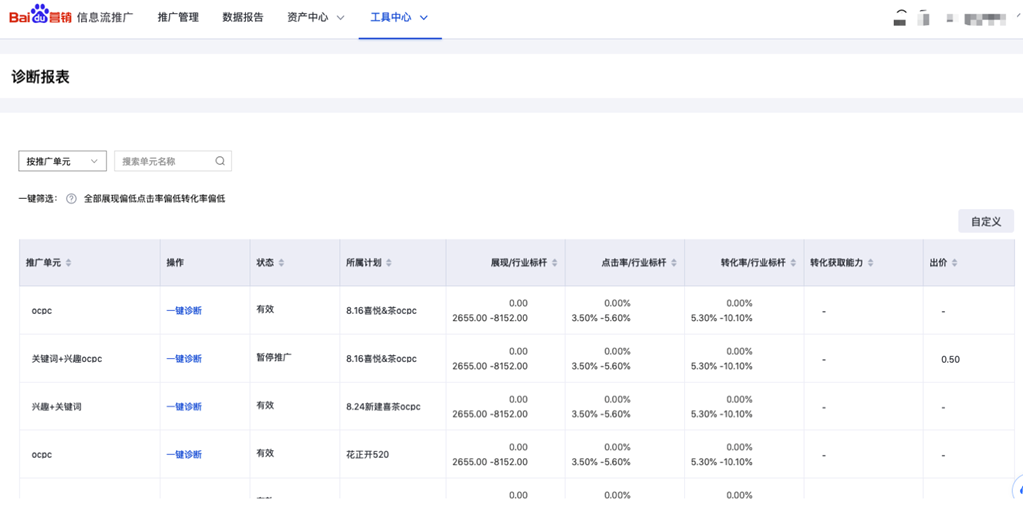
Task: Sort by 推广单元 column sort icon
Action: tap(69, 263)
